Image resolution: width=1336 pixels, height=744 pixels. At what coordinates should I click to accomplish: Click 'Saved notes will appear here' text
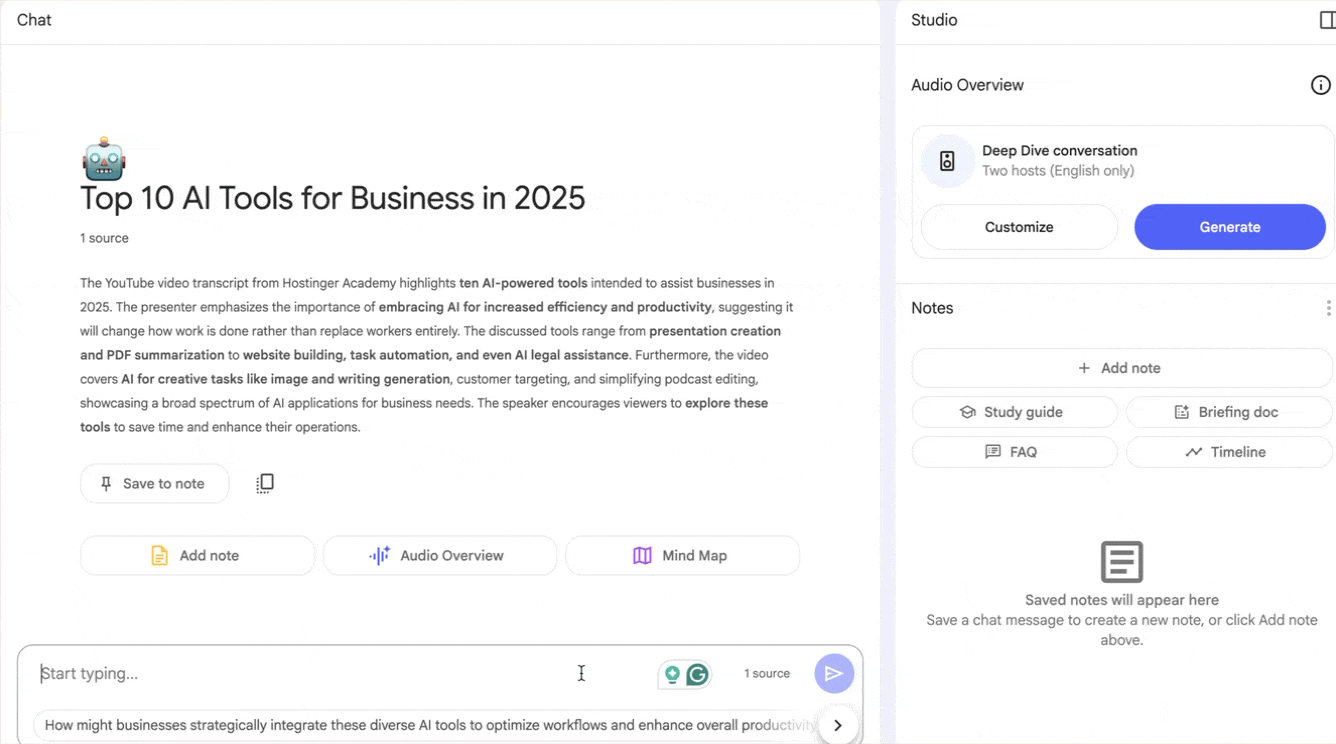pos(1122,600)
